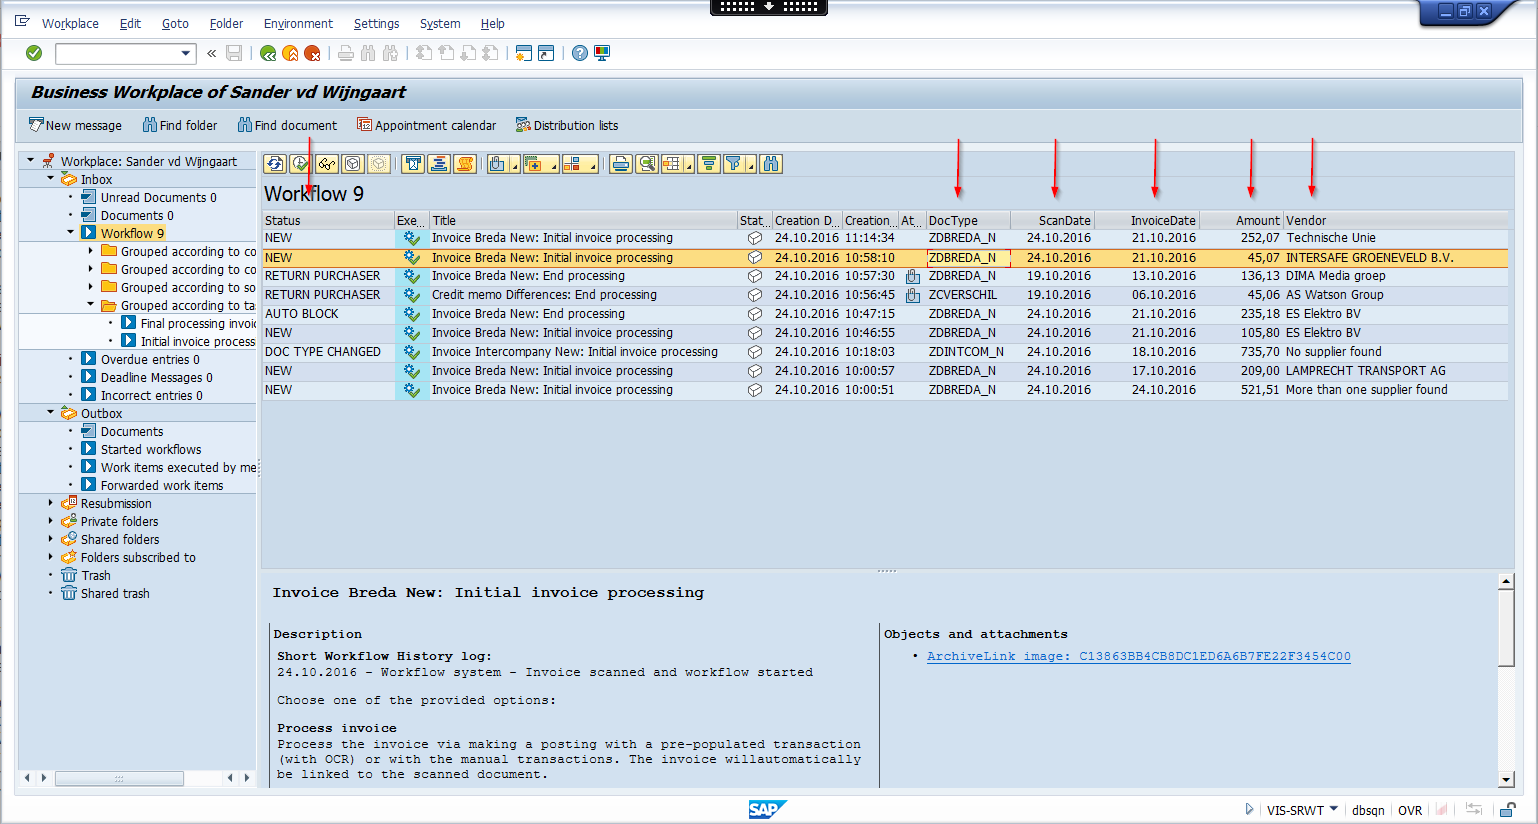1538x824 pixels.
Task: Select the Filter icon on the list toolbar
Action: tap(736, 163)
